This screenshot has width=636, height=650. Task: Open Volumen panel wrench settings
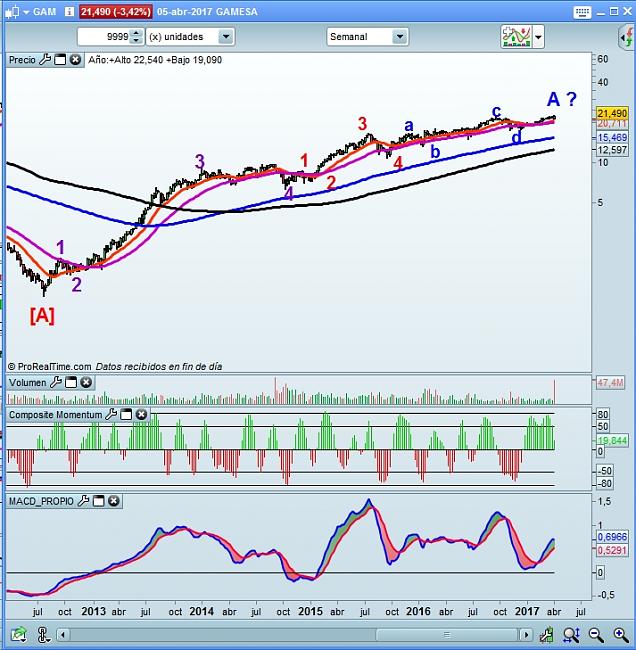click(56, 382)
